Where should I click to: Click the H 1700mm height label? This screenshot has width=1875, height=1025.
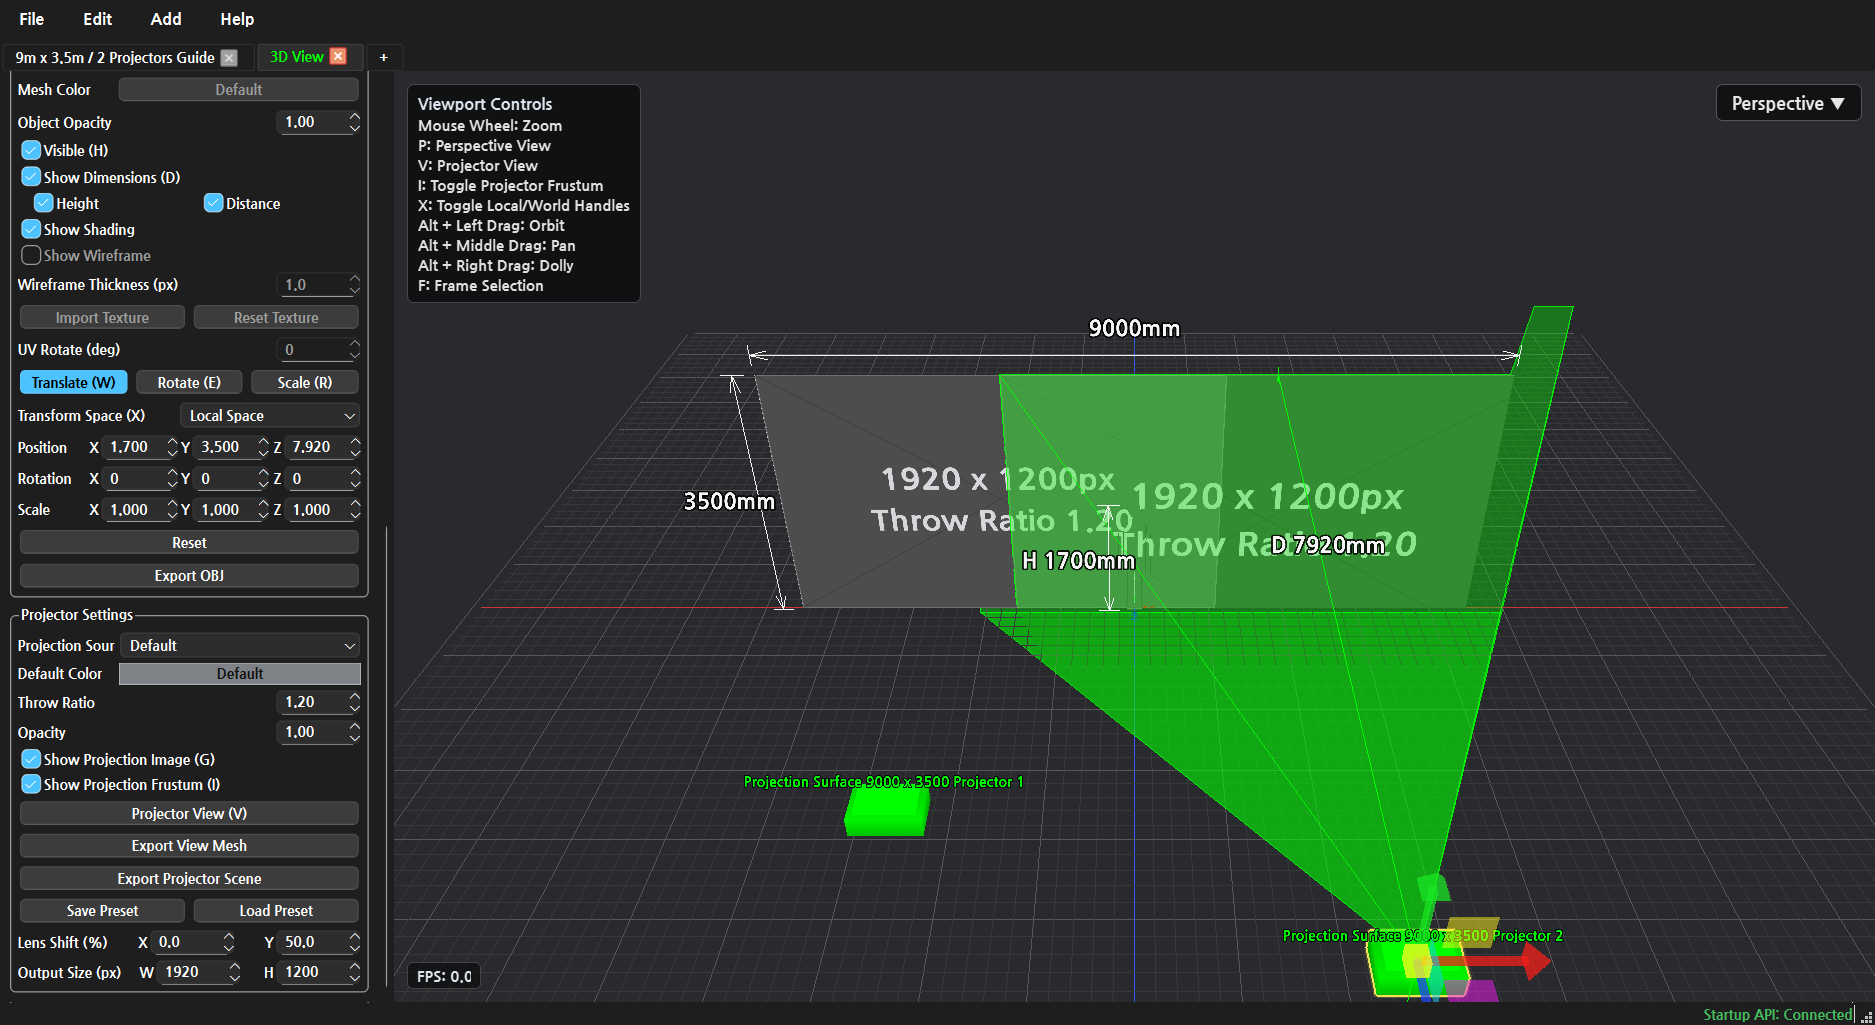[1078, 561]
